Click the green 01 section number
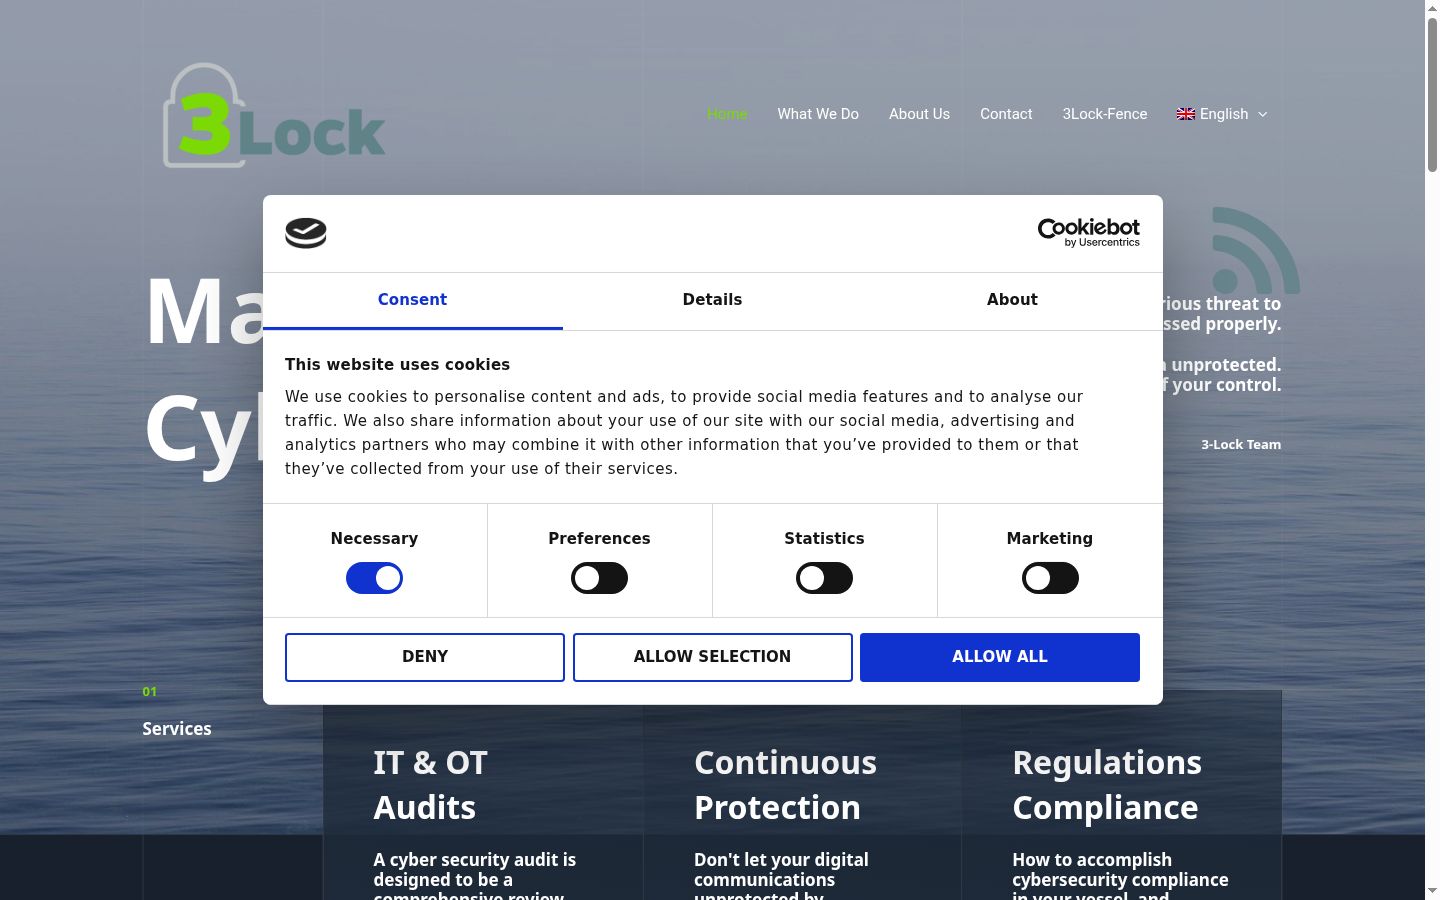1440x900 pixels. [x=149, y=692]
